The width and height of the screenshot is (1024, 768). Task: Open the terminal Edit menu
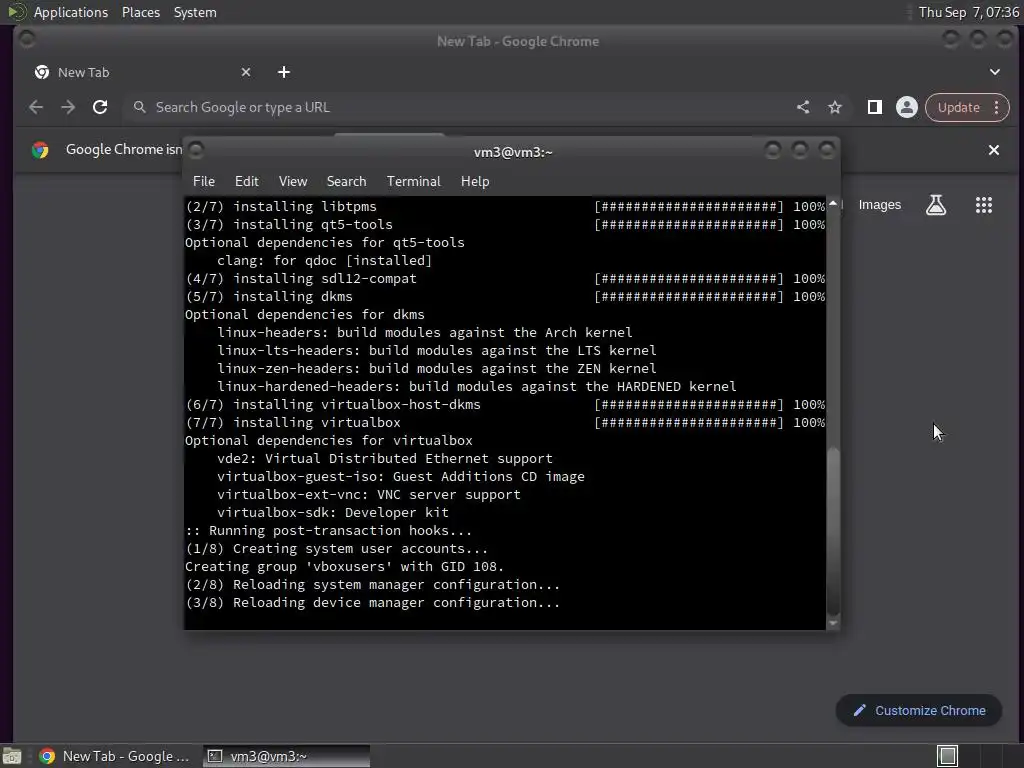[246, 182]
